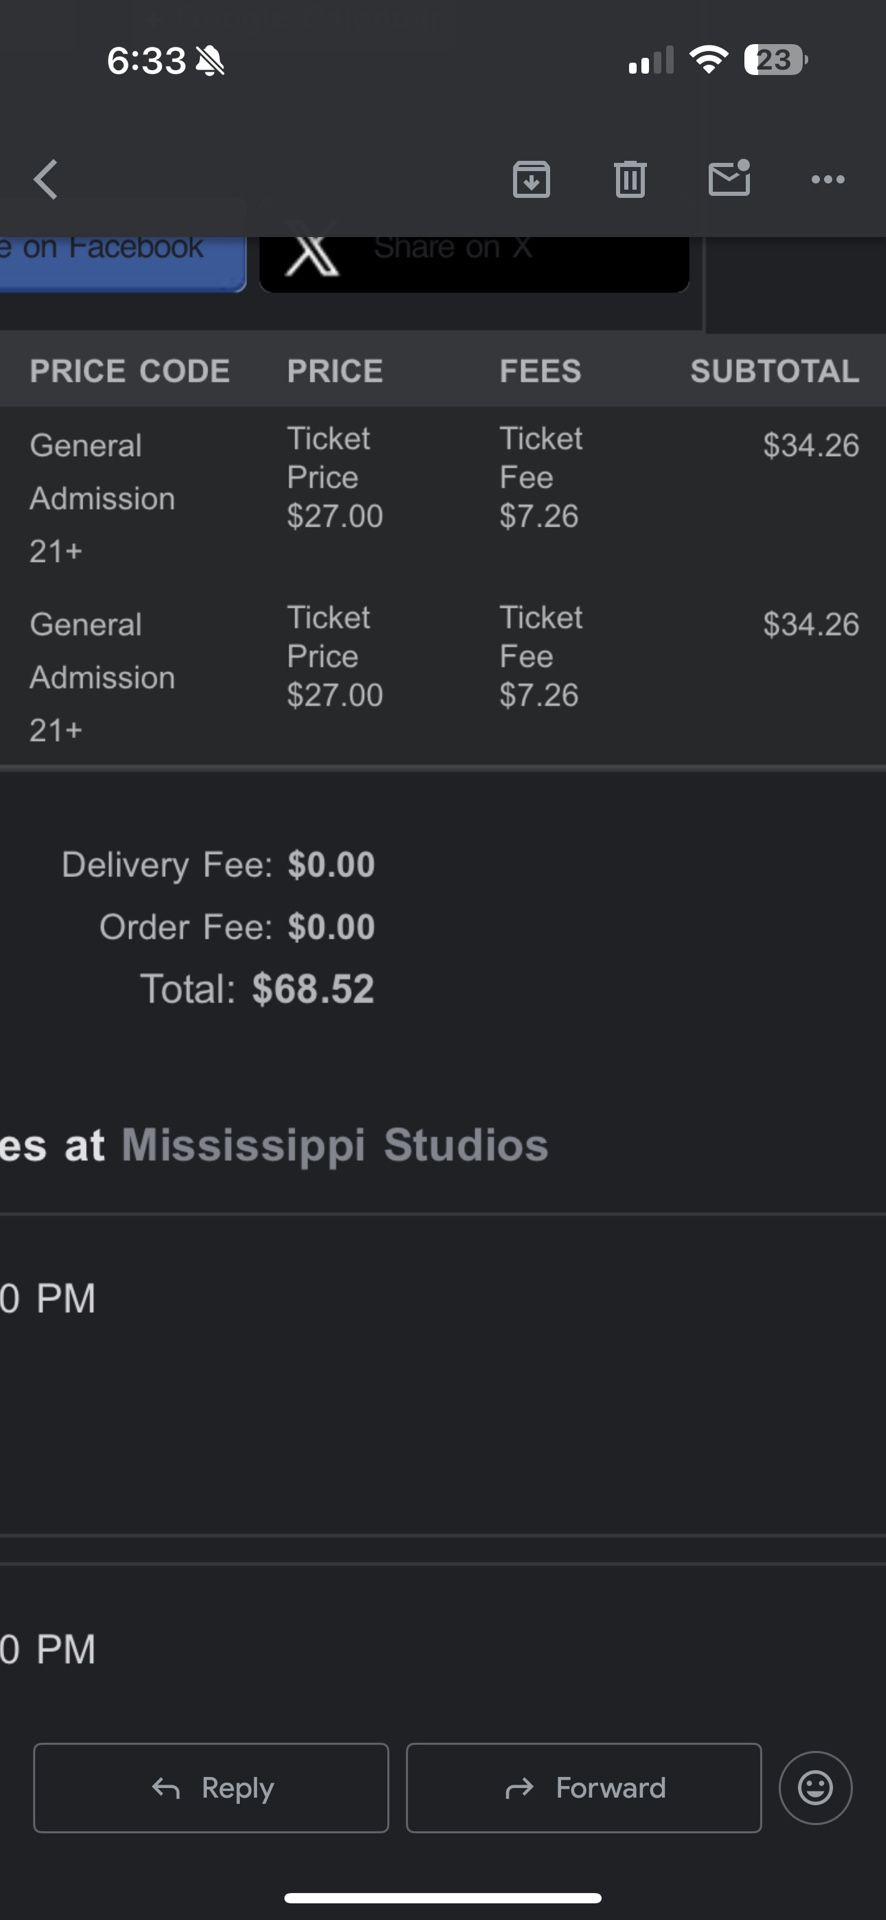Tap the forward arrow icon
This screenshot has width=886, height=1920.
(520, 1787)
